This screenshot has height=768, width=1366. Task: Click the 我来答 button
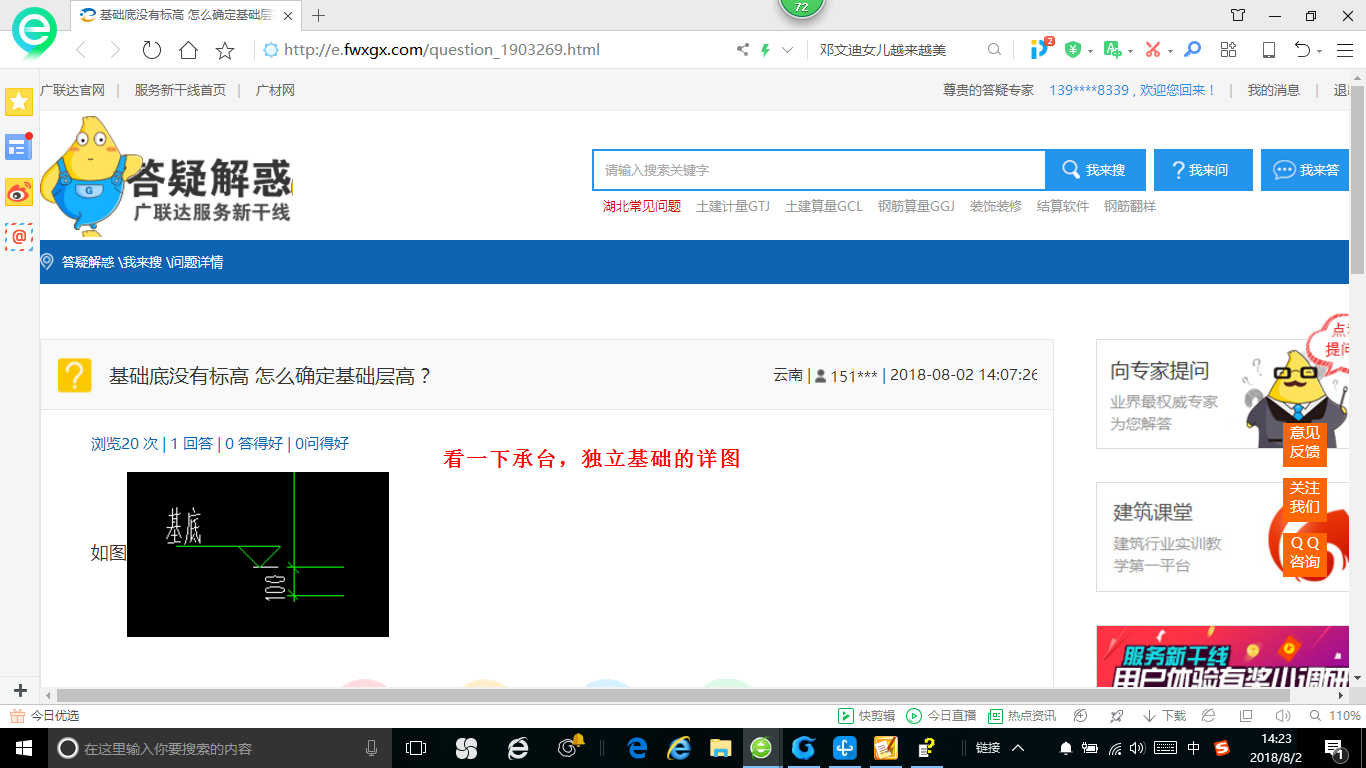(x=1306, y=170)
